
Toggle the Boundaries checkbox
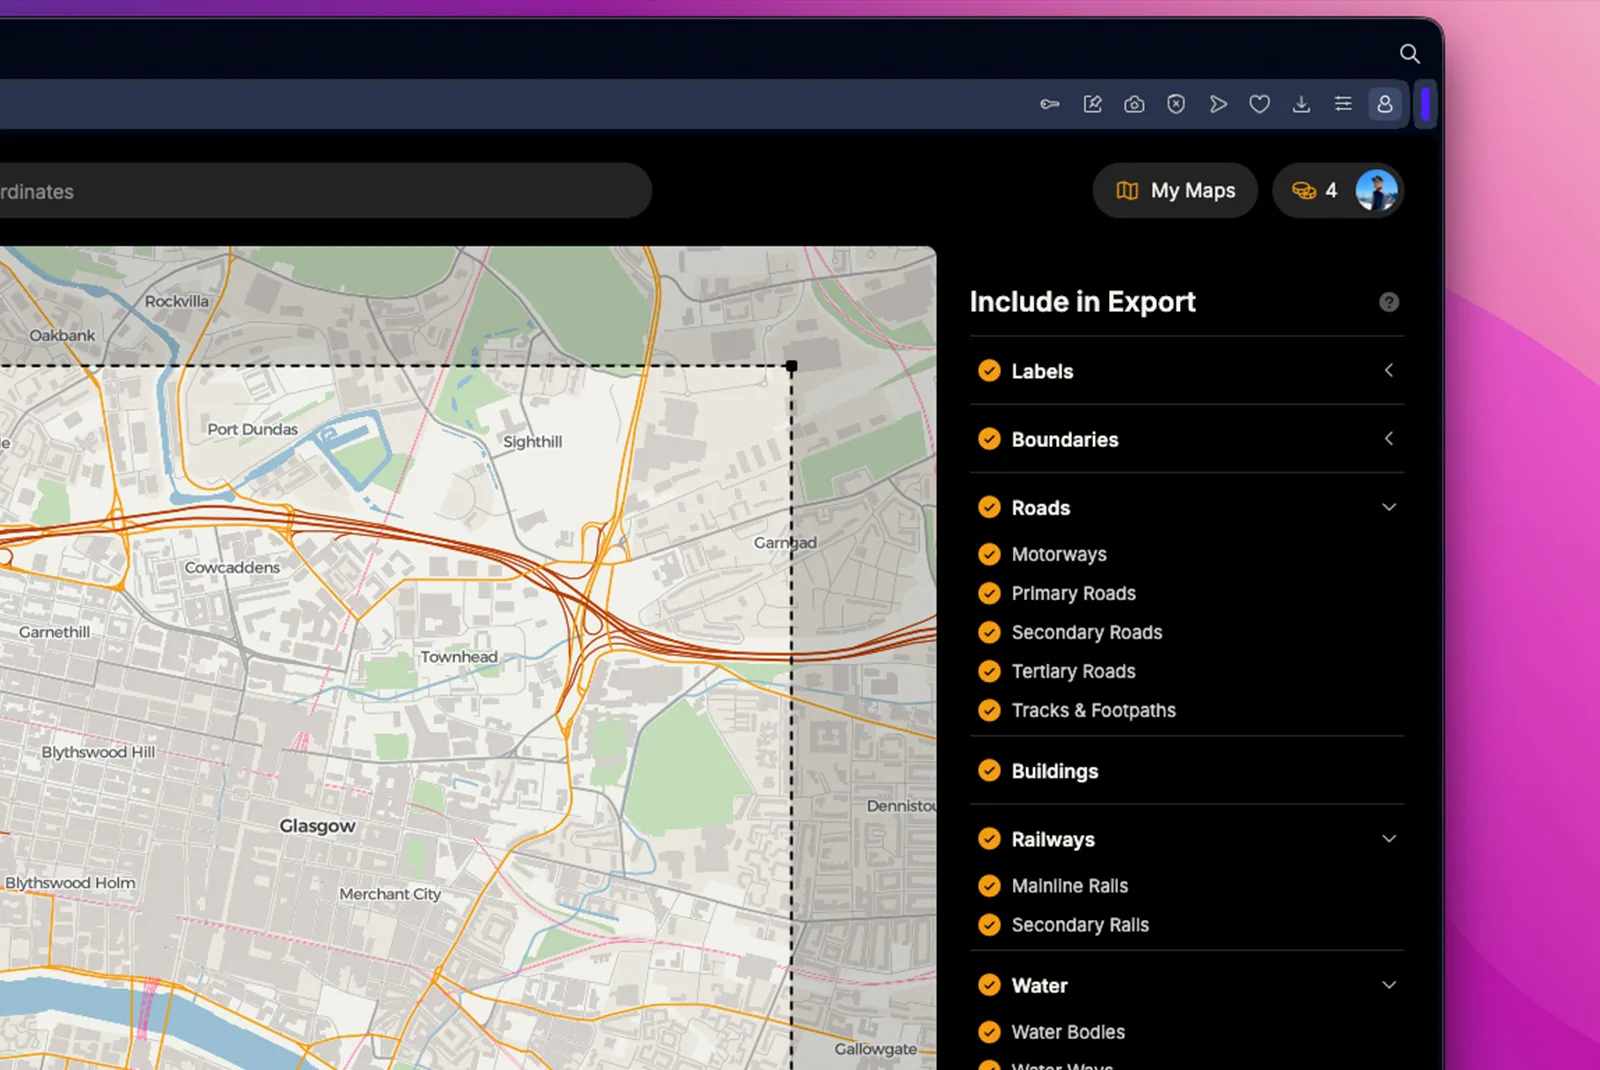point(989,439)
